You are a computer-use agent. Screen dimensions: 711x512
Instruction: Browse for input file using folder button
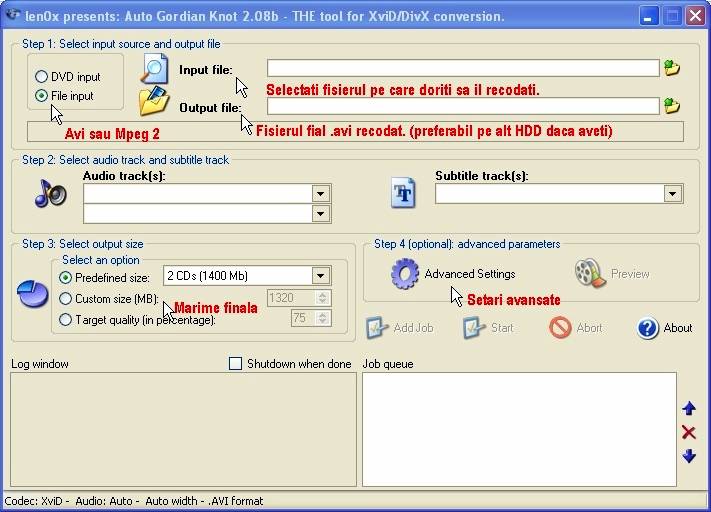(x=672, y=68)
